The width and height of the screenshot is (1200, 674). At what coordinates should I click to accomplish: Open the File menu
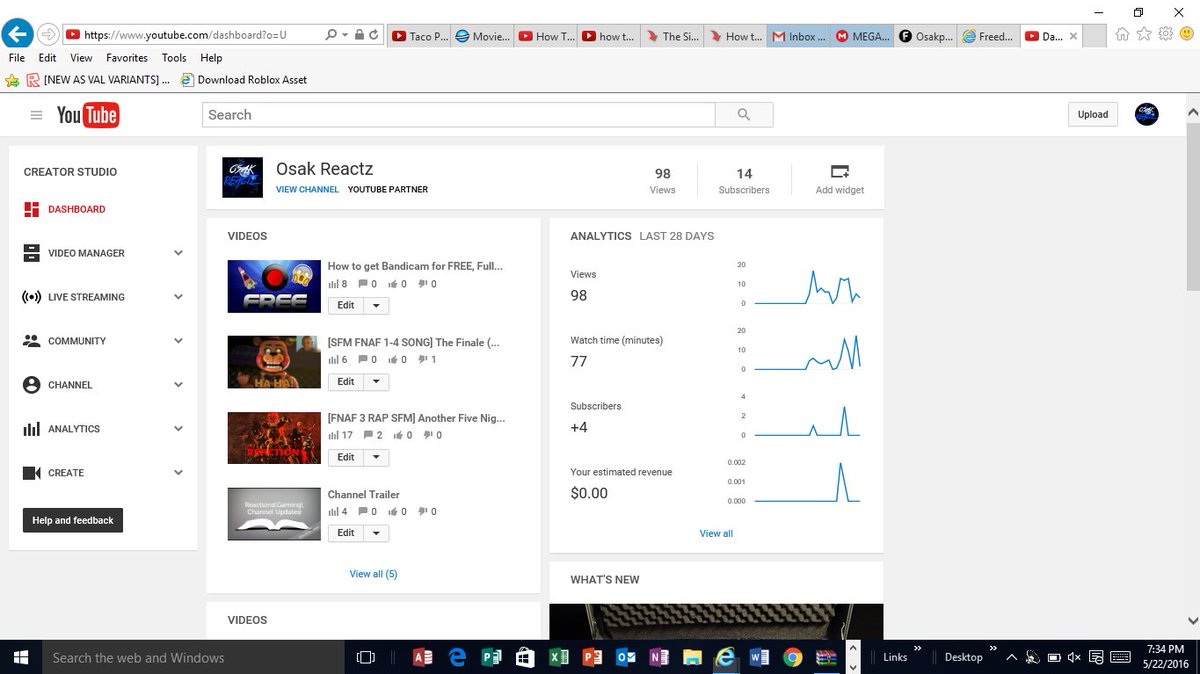[17, 58]
